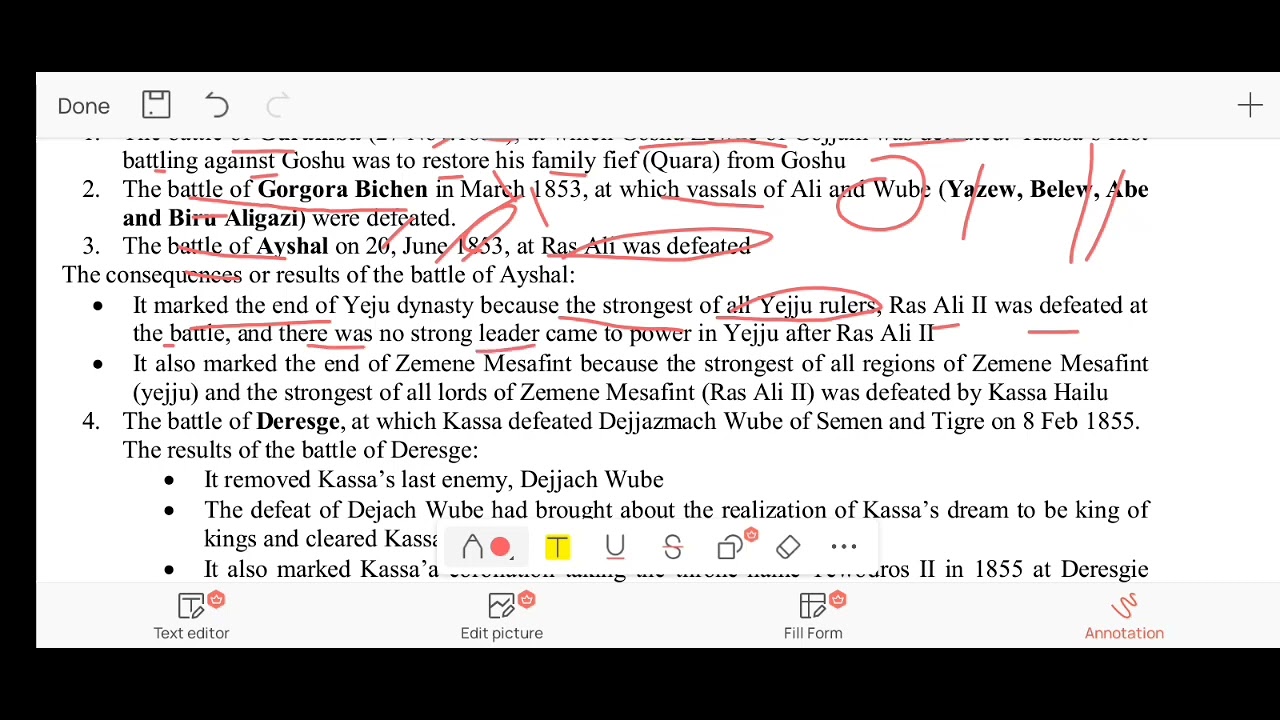This screenshot has width=1280, height=720.
Task: Click "The consequences or results of the battle of Ayshal:"
Action: coord(319,275)
